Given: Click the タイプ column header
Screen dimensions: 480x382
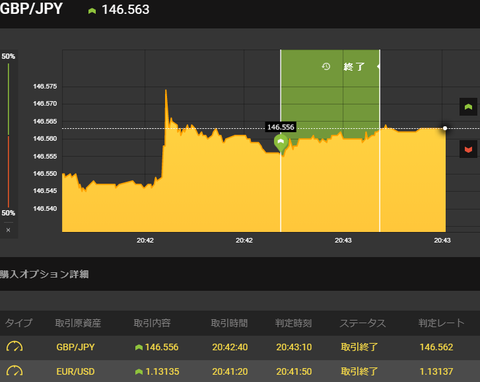Looking at the screenshot, I should 19,323.
